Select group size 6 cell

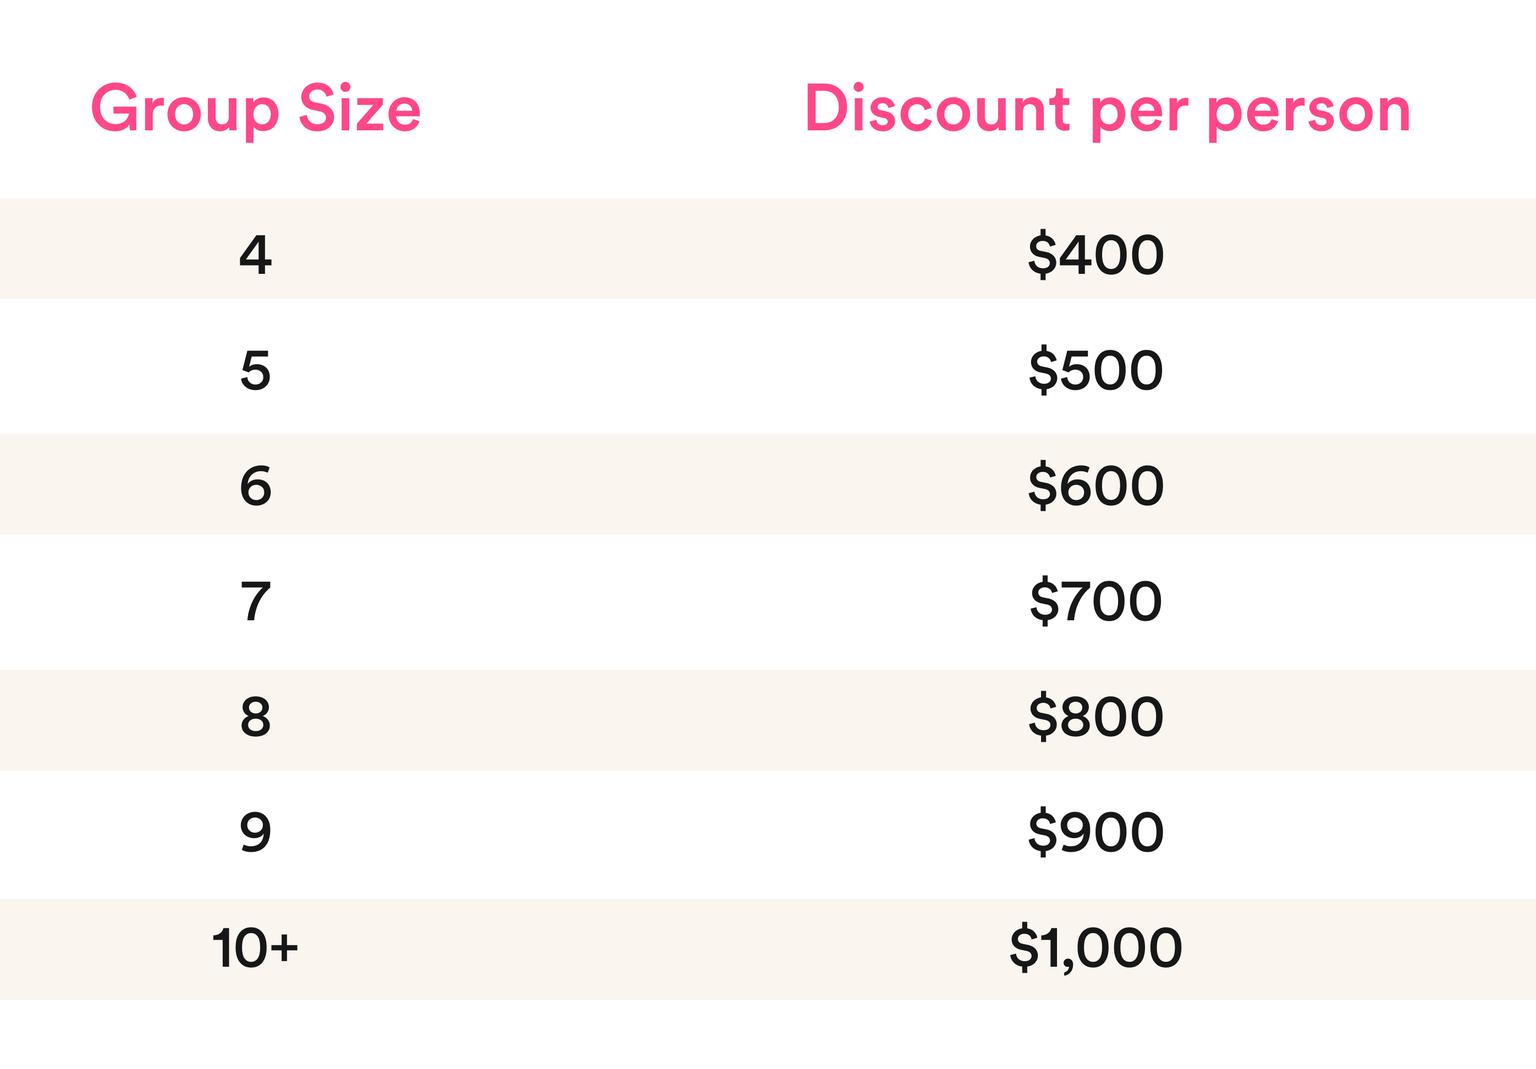pyautogui.click(x=255, y=486)
